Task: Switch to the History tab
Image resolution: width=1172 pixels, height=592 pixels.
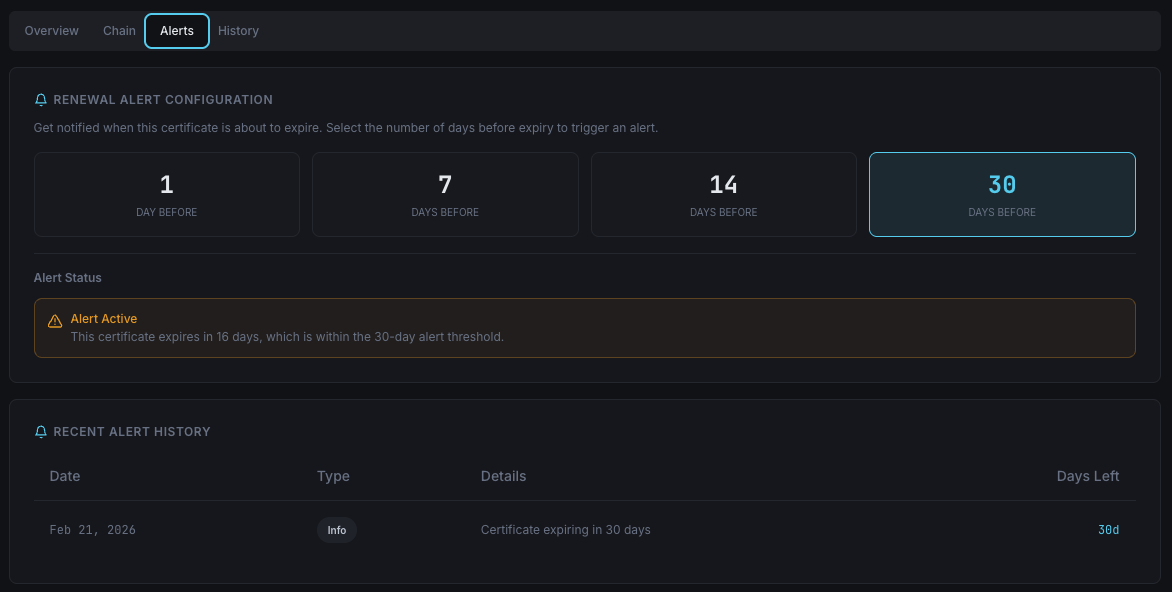Action: [238, 30]
